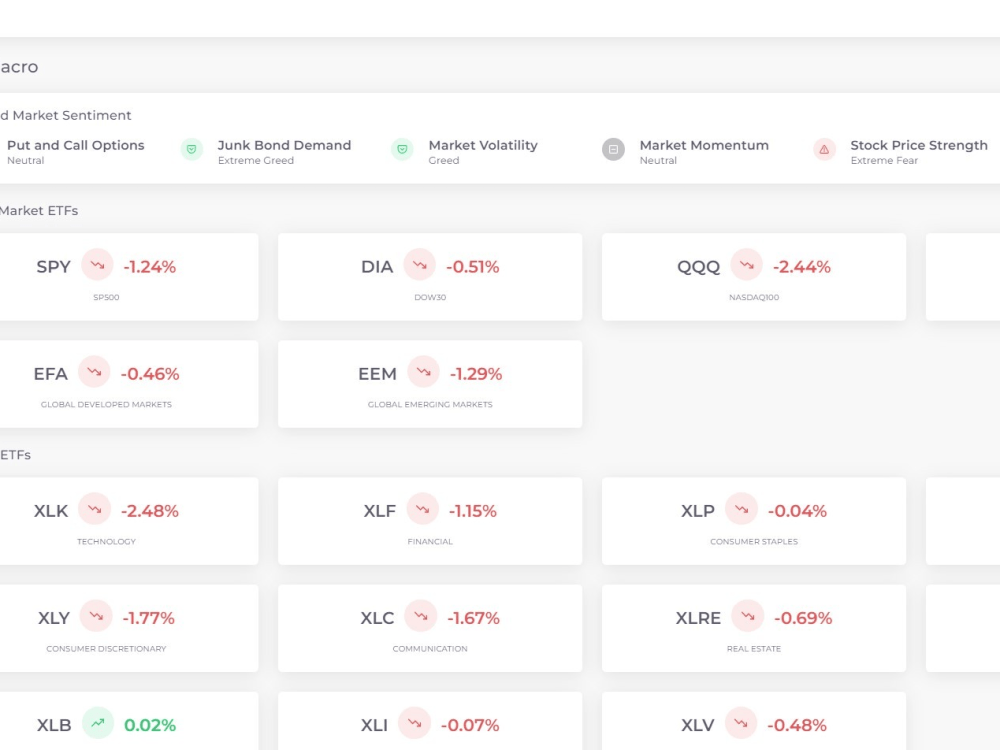Click the SPY downtrend arrow icon
The width and height of the screenshot is (1000, 750).
(98, 265)
